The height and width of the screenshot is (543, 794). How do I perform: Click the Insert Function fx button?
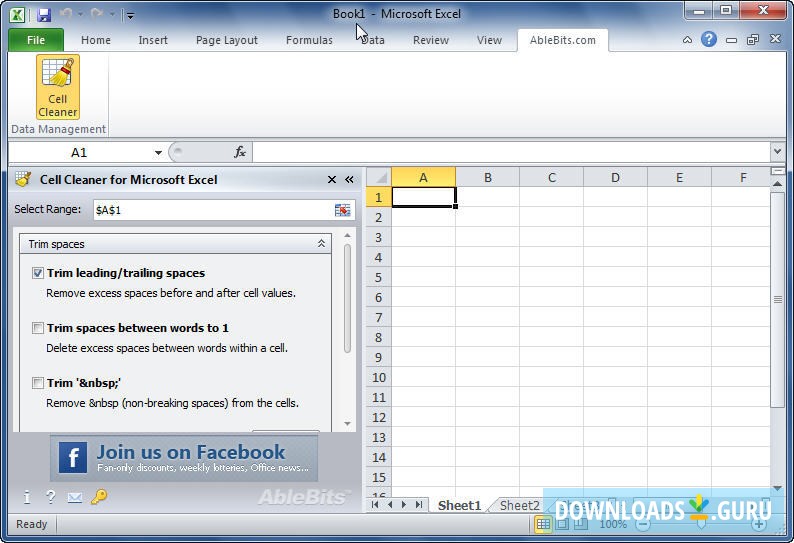pyautogui.click(x=240, y=152)
